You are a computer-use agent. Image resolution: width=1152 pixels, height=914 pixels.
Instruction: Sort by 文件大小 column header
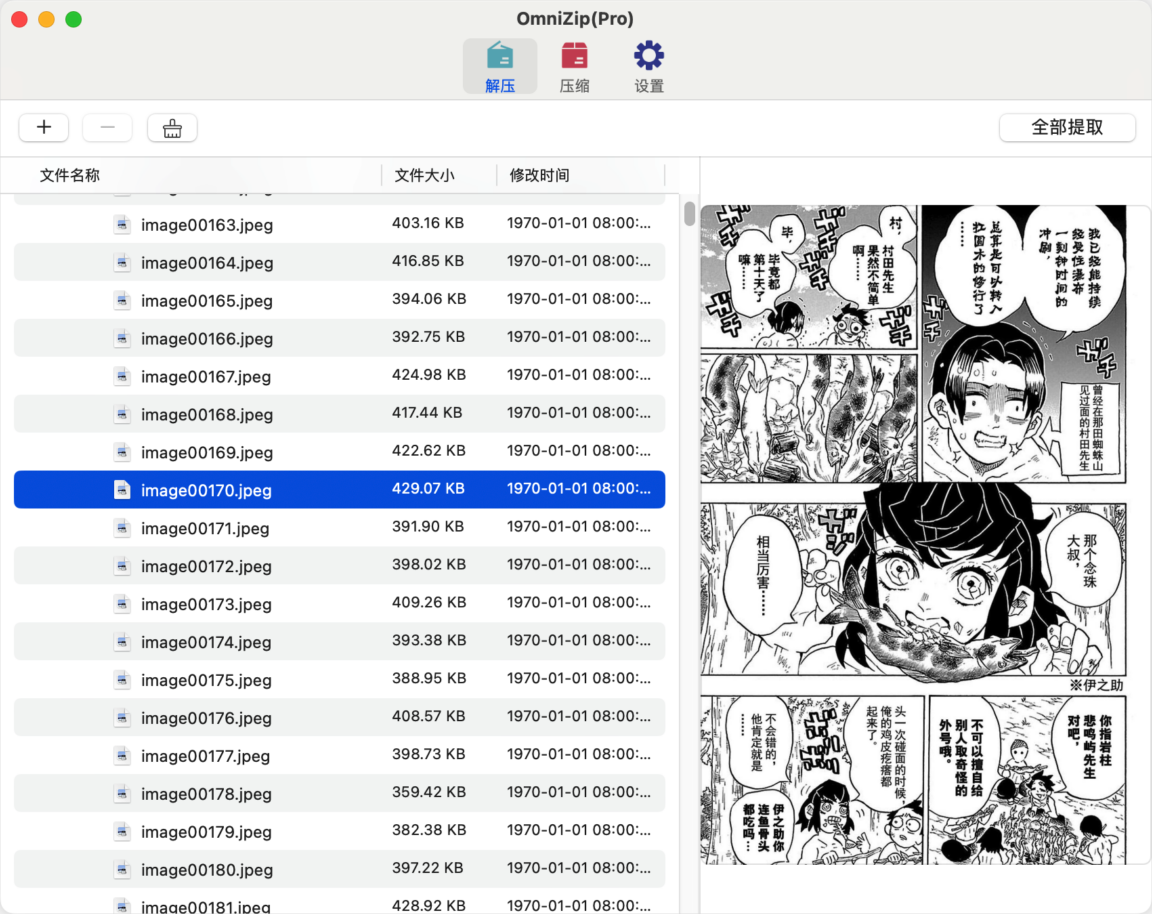point(425,175)
